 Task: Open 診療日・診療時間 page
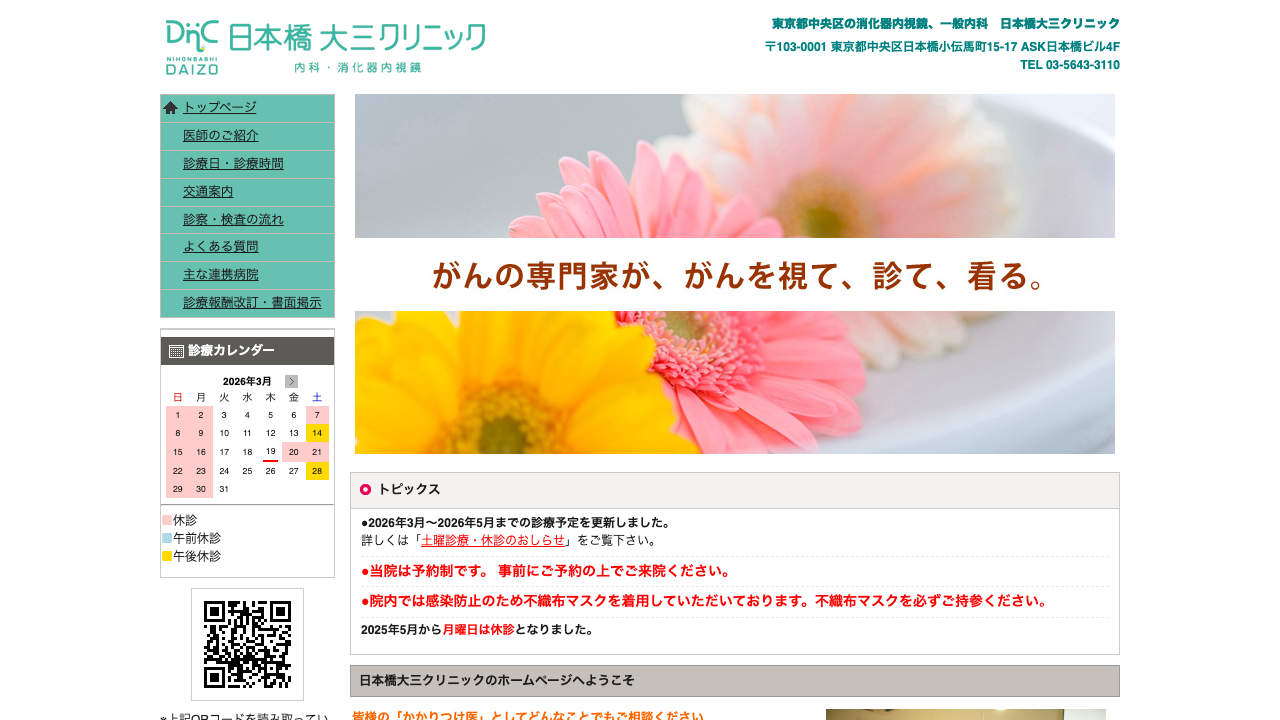(233, 163)
